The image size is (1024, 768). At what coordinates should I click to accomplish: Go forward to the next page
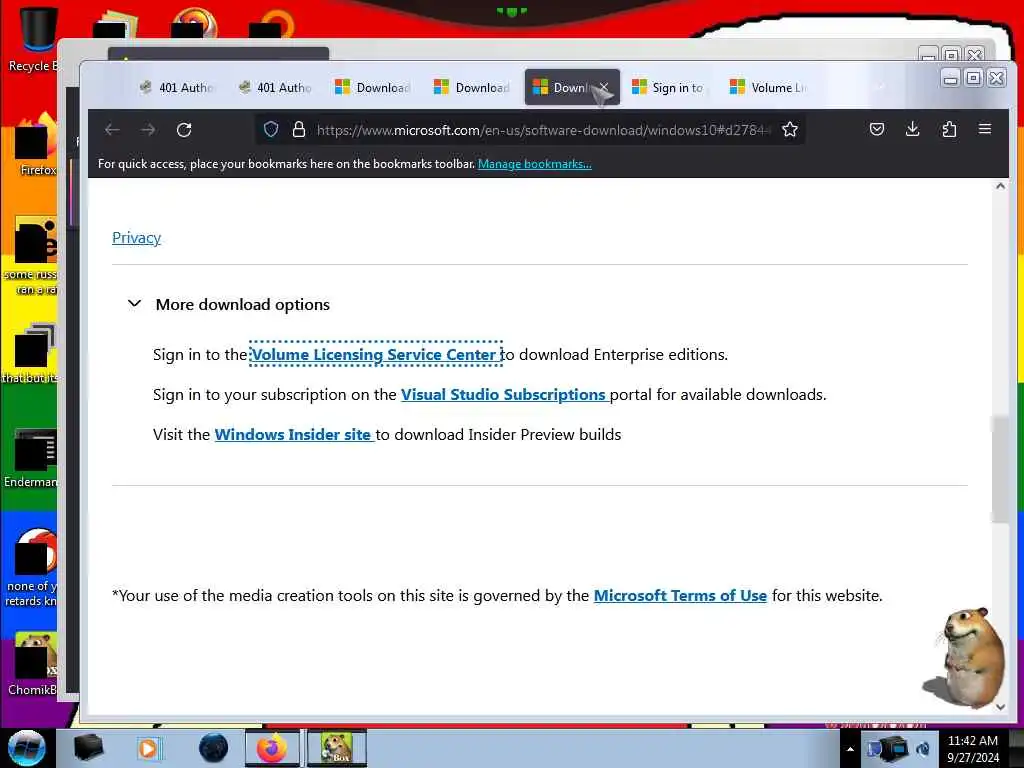(148, 130)
